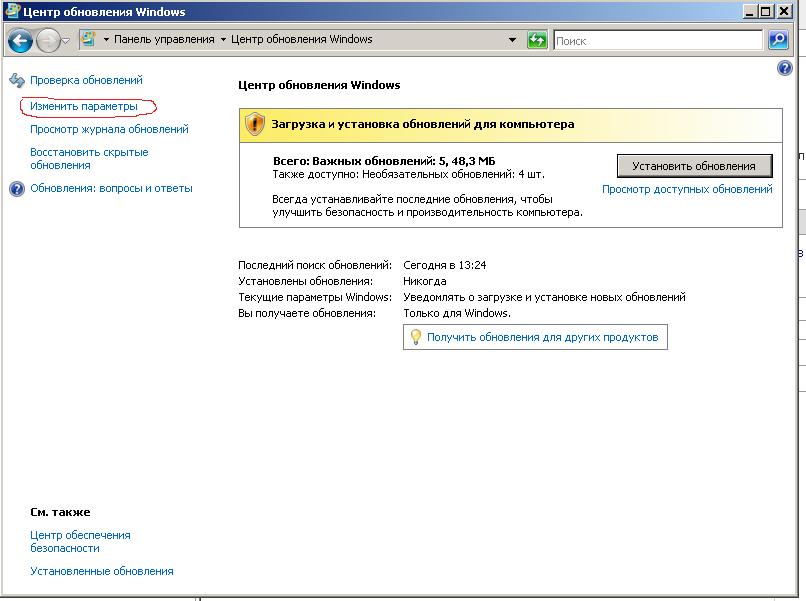Click the Forward navigation arrow

(48, 41)
